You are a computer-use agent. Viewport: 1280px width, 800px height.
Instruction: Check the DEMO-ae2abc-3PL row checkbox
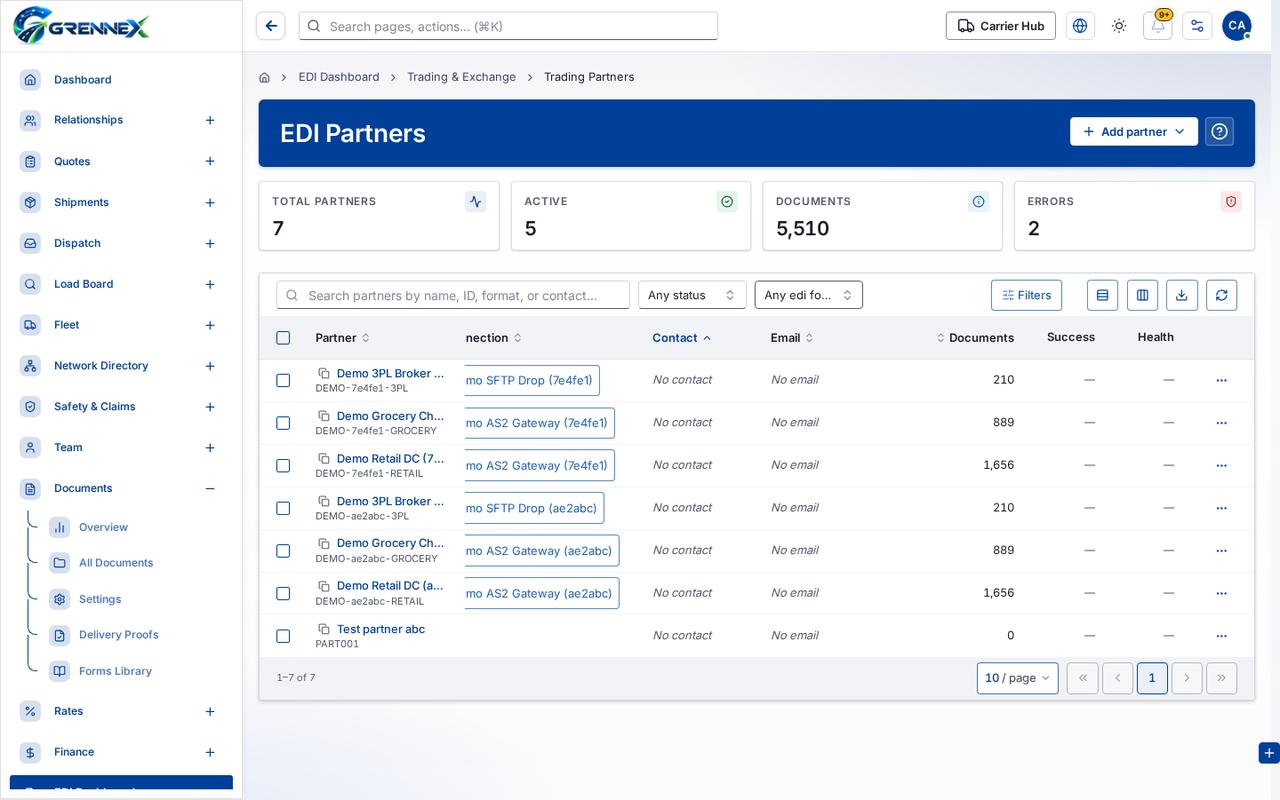click(283, 508)
